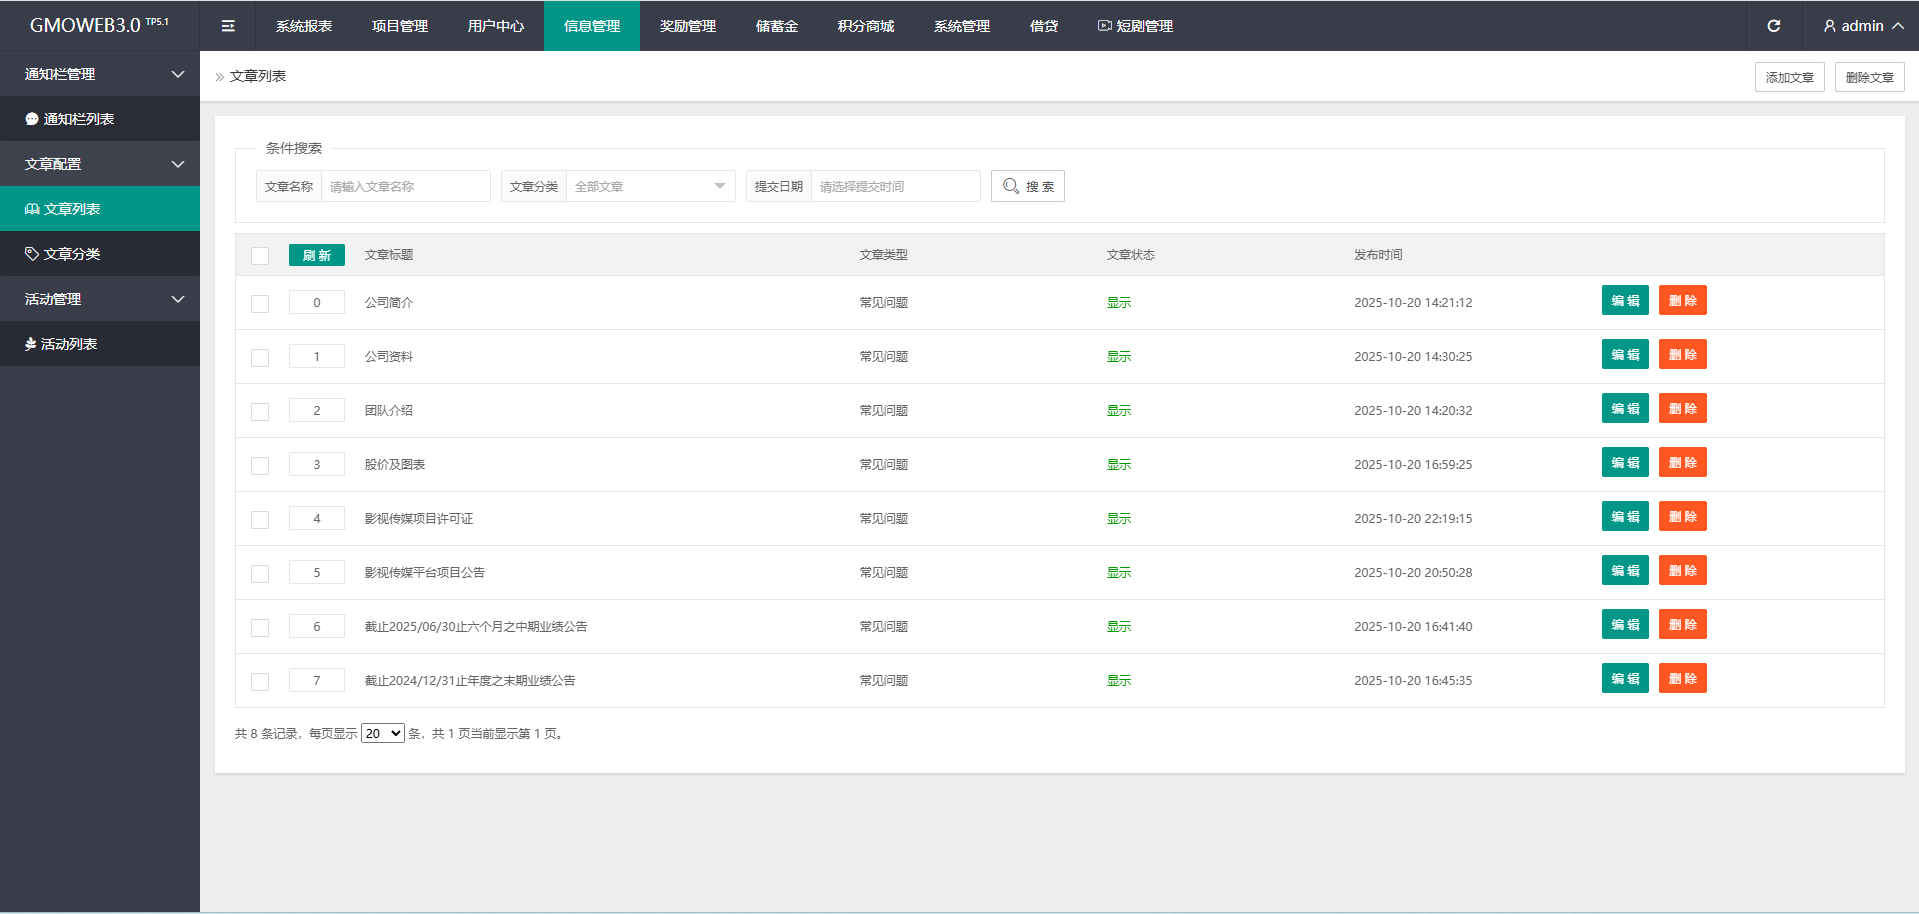Switch to the 系统报表 top menu
This screenshot has height=914, width=1919.
304,26
